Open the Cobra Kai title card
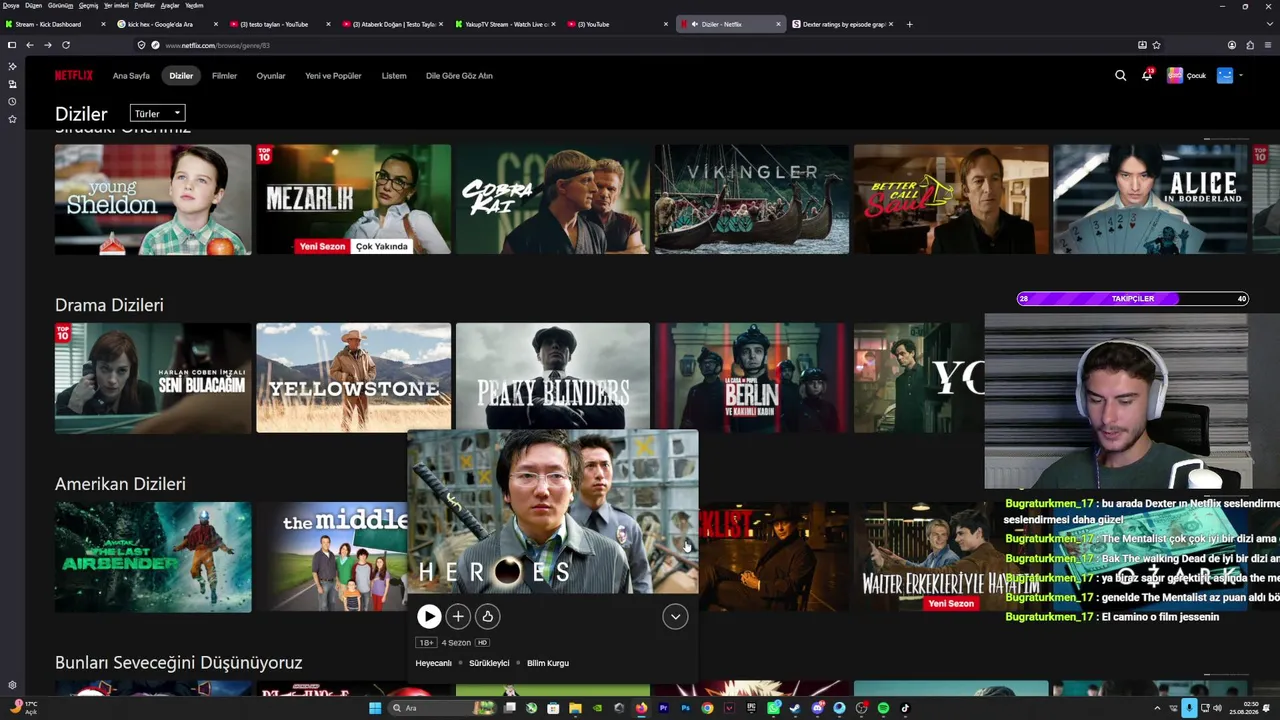1280x720 pixels. tap(553, 199)
